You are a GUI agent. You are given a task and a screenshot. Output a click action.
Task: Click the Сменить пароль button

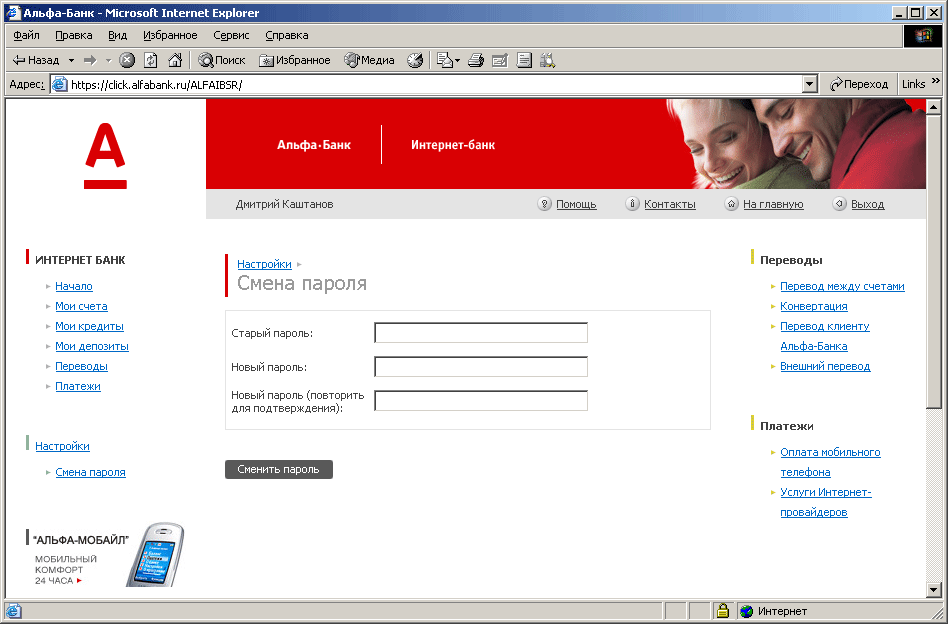[279, 469]
